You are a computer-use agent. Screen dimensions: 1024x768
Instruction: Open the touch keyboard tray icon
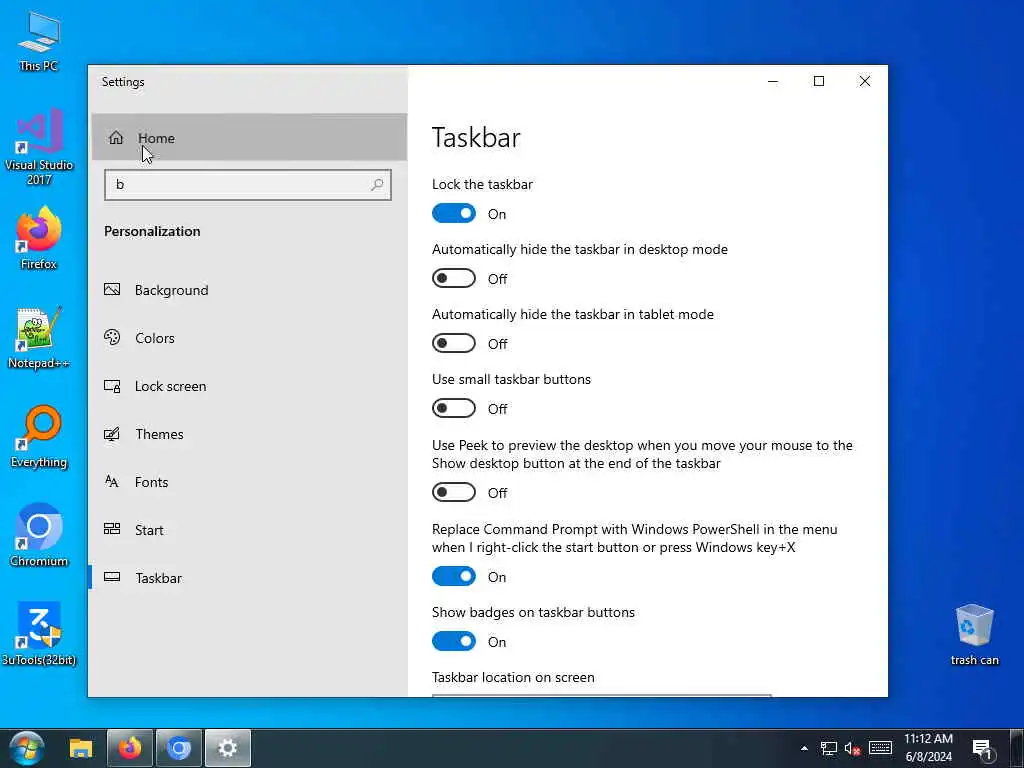[880, 748]
